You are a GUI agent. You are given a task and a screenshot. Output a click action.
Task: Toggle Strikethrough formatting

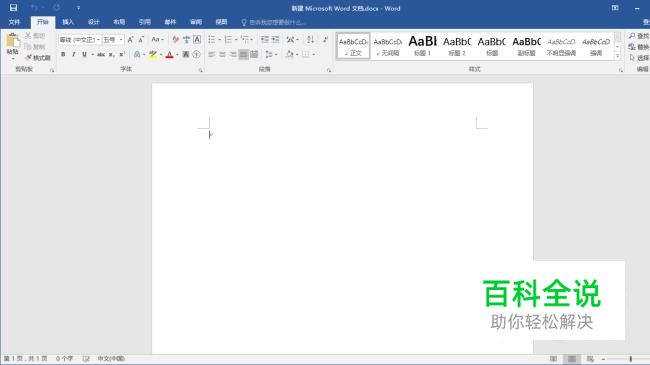101,54
